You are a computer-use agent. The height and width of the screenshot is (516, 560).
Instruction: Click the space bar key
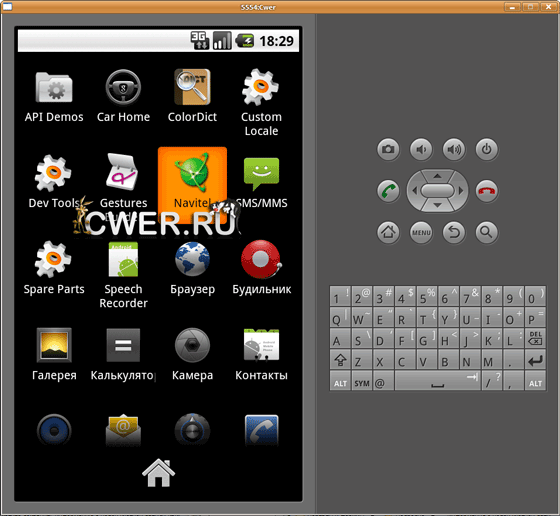[438, 381]
